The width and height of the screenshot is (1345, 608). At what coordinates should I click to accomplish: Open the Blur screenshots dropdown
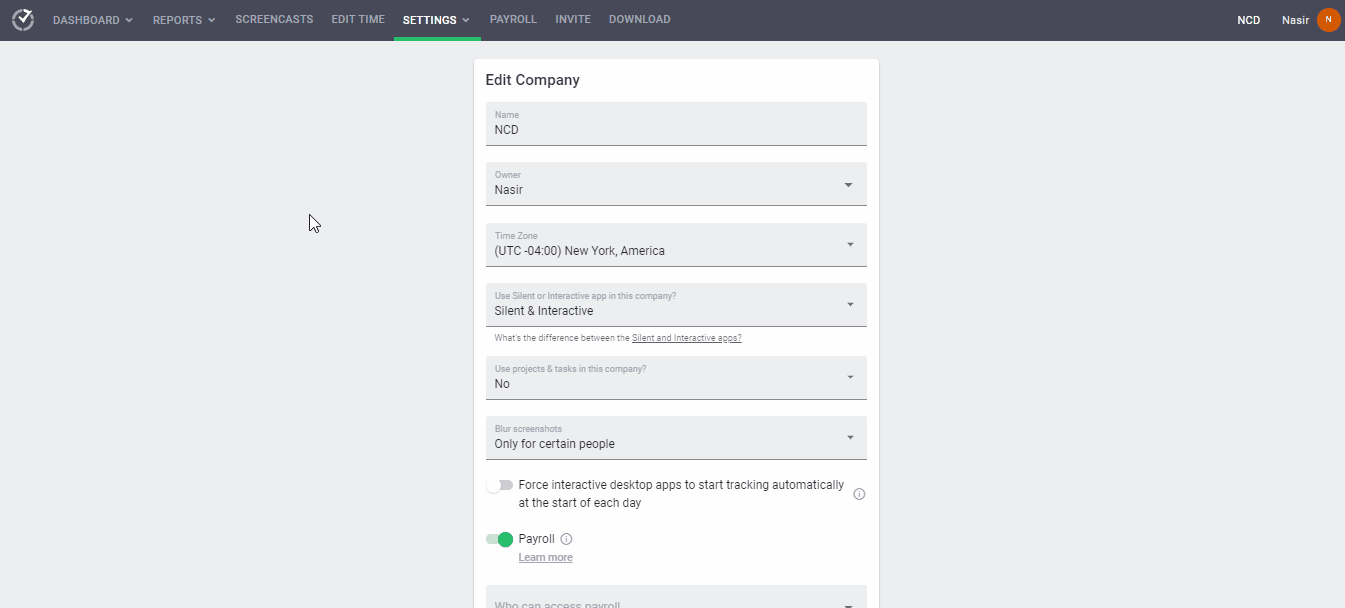pyautogui.click(x=676, y=438)
